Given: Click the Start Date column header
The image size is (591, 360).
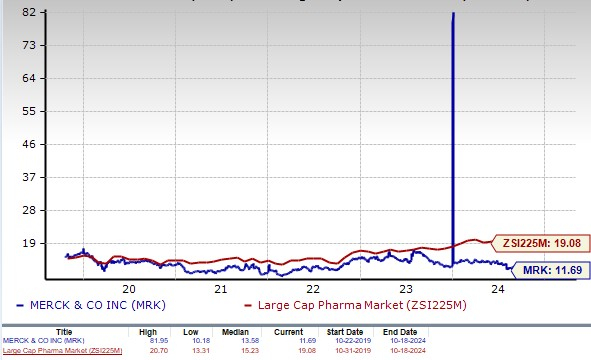Looking at the screenshot, I should 345,332.
